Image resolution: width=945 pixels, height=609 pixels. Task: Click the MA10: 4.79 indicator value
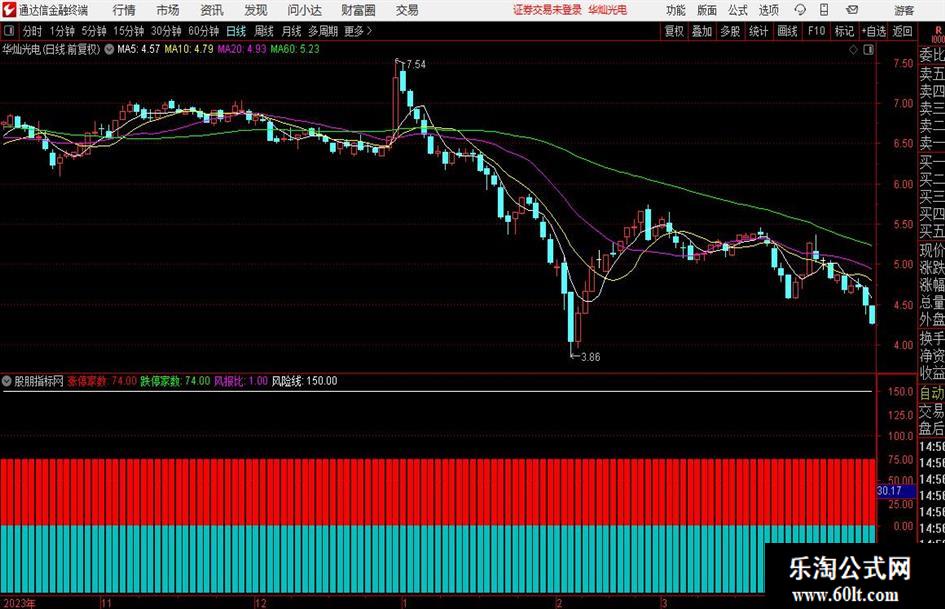(x=189, y=49)
